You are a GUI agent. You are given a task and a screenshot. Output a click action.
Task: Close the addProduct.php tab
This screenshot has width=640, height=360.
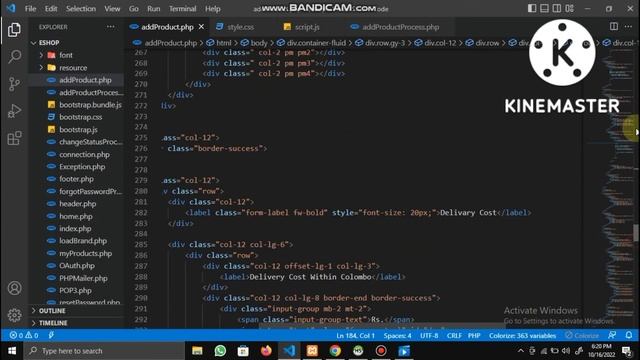tap(201, 27)
